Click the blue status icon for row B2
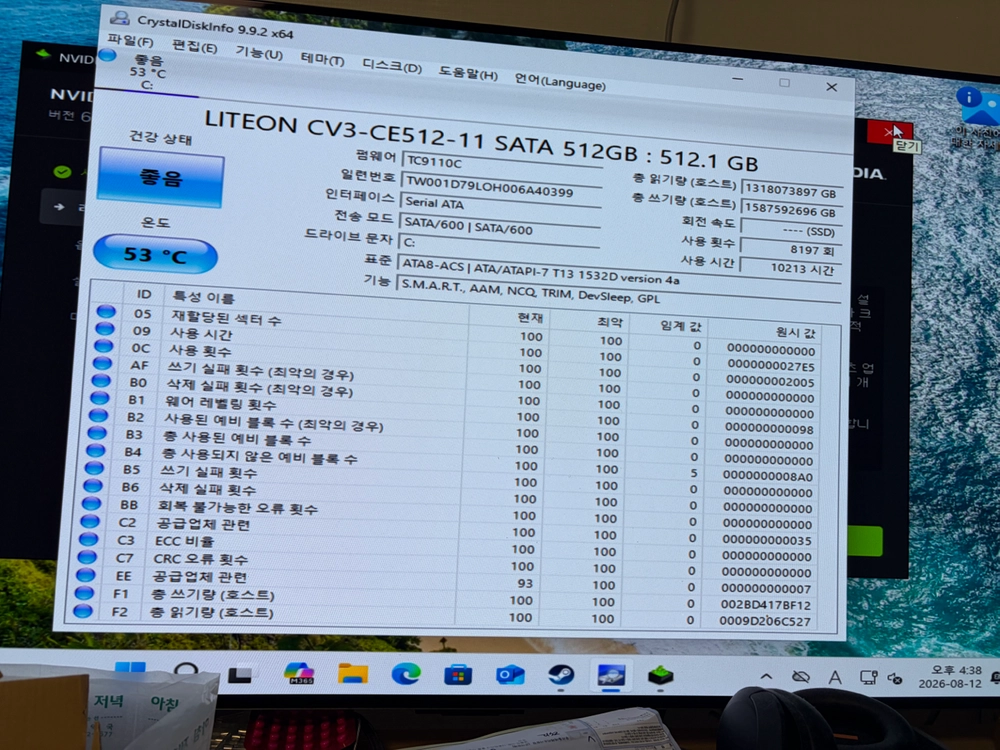Viewport: 1000px width, 750px height. pyautogui.click(x=98, y=415)
